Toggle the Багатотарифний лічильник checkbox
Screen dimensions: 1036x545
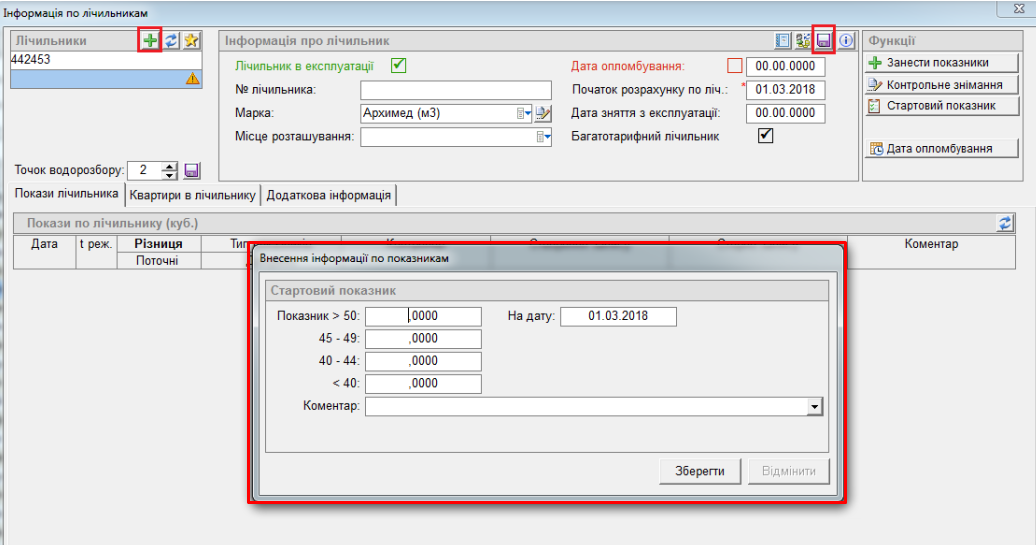click(x=765, y=136)
